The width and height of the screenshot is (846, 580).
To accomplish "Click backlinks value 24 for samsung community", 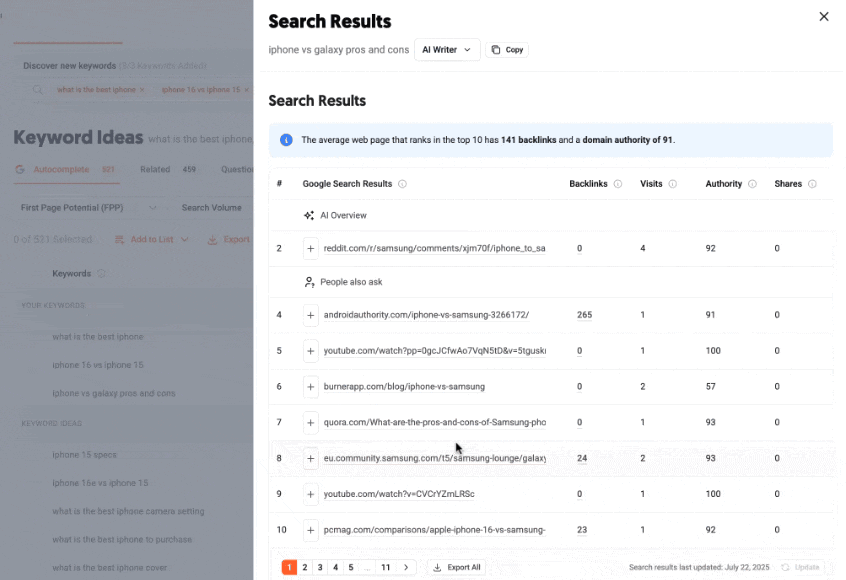I will pos(582,458).
